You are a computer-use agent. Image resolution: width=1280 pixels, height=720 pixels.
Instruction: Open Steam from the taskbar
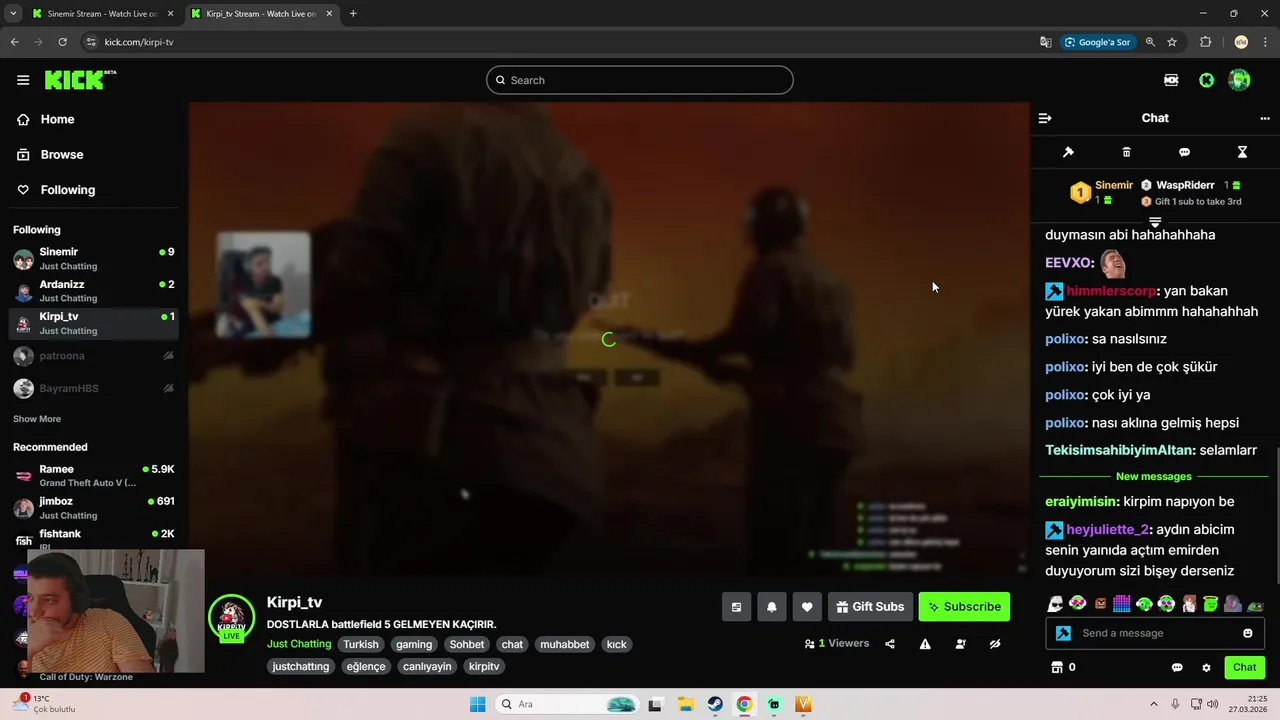(715, 704)
